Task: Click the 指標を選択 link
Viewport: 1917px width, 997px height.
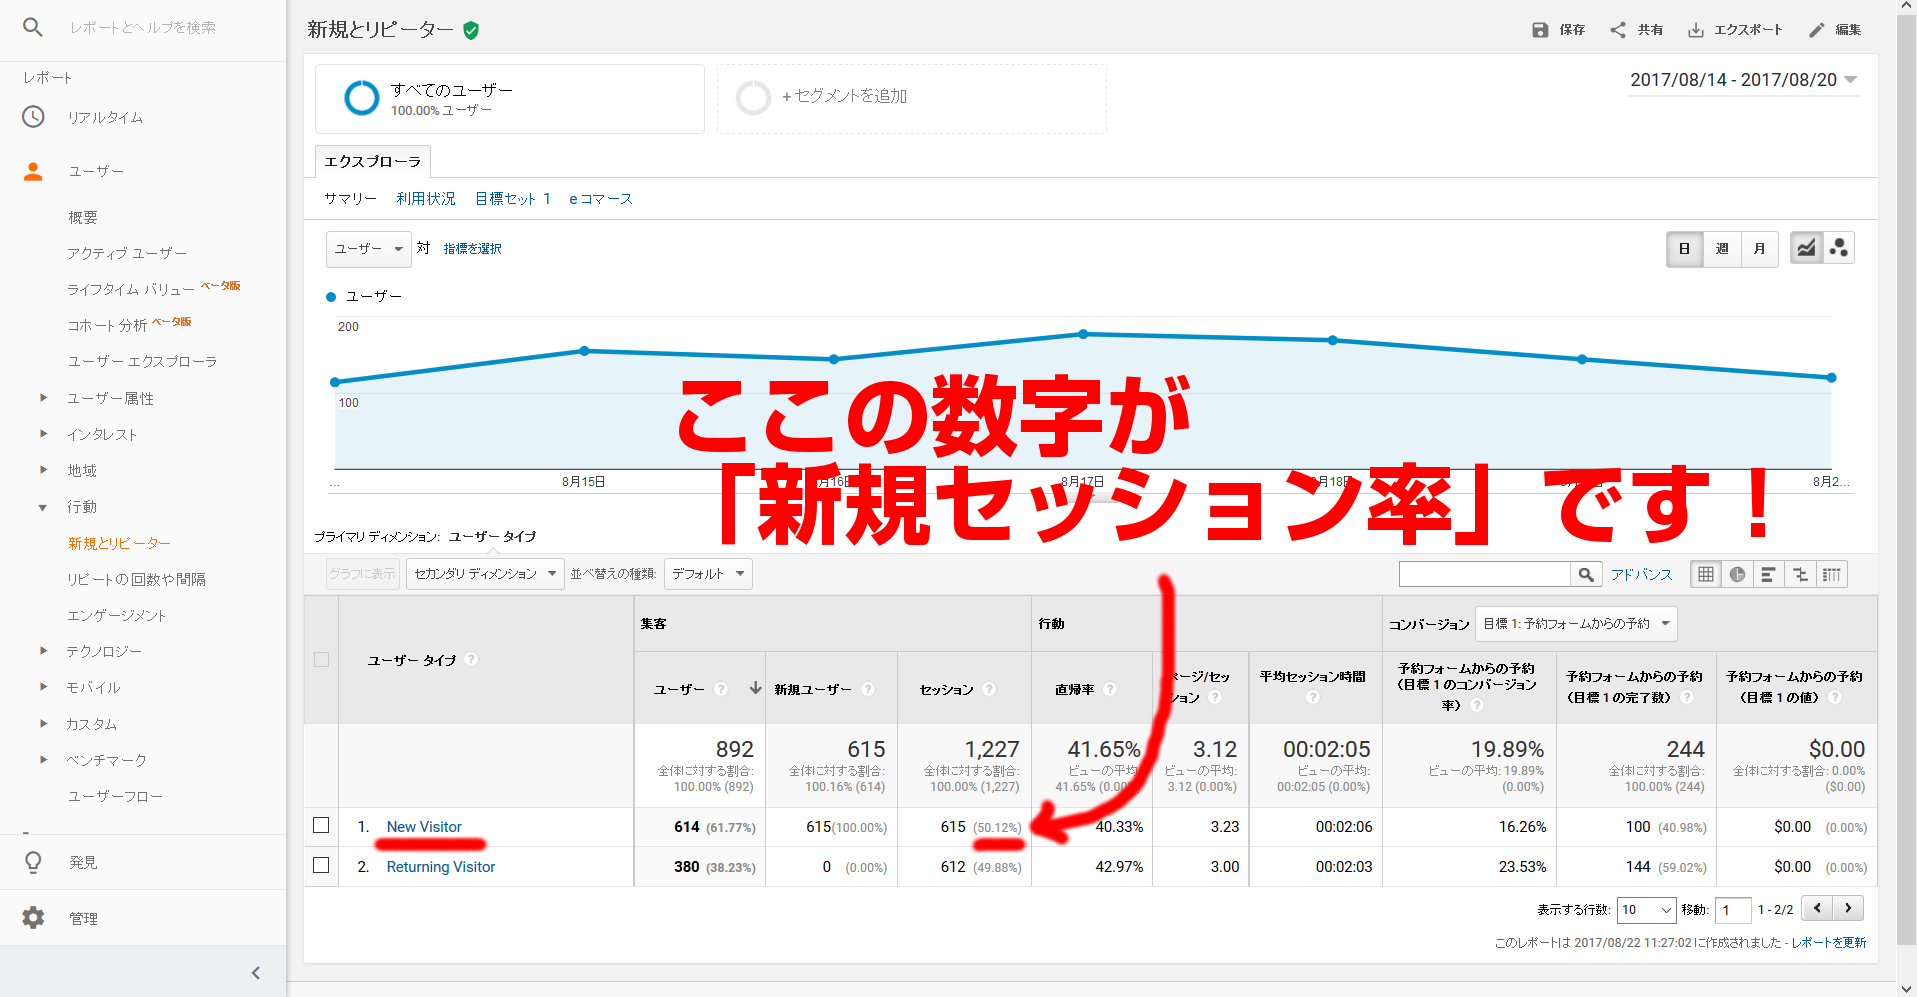Action: (x=473, y=249)
